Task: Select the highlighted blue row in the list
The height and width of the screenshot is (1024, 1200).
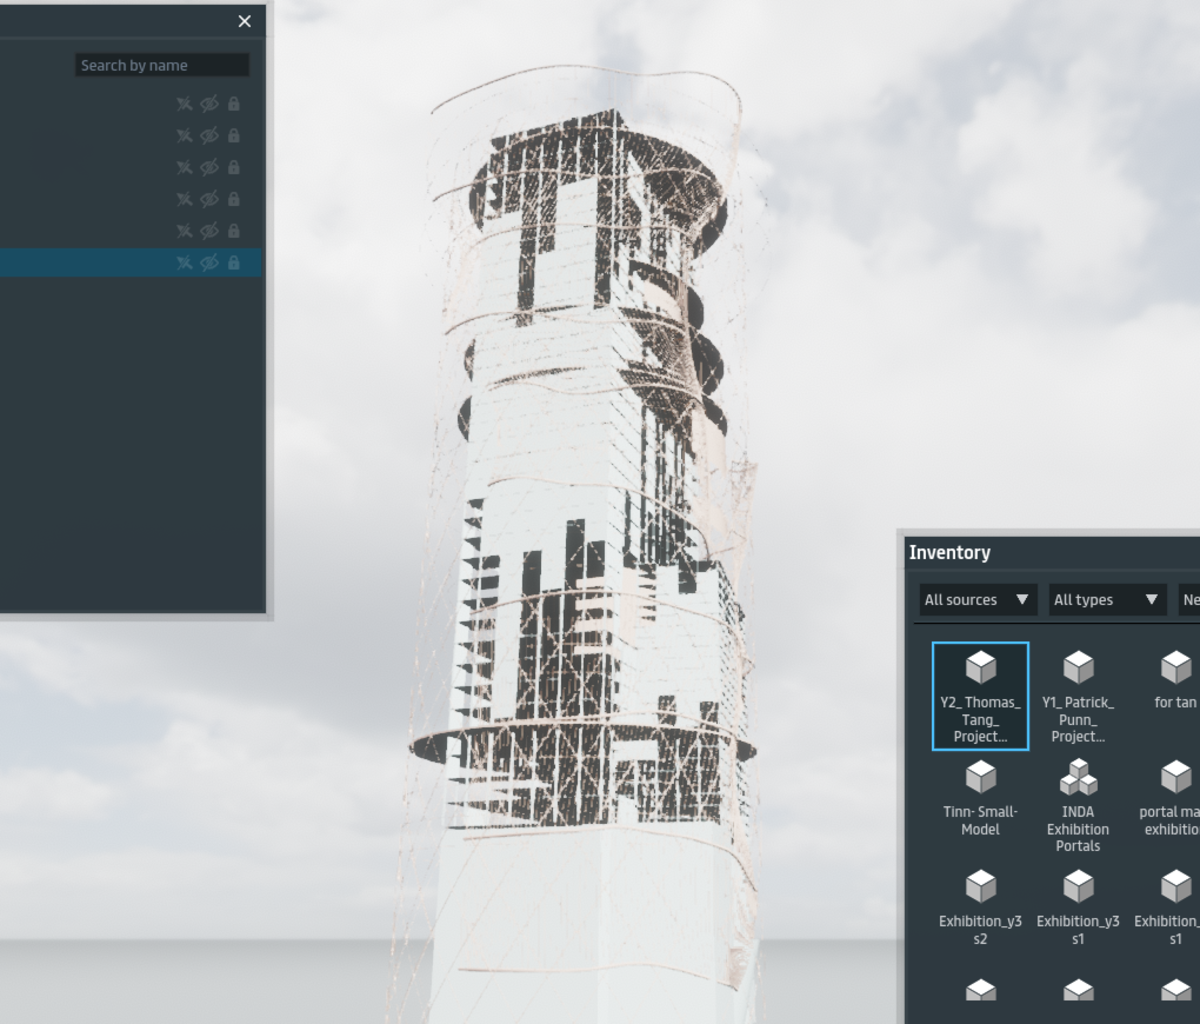Action: coord(80,263)
